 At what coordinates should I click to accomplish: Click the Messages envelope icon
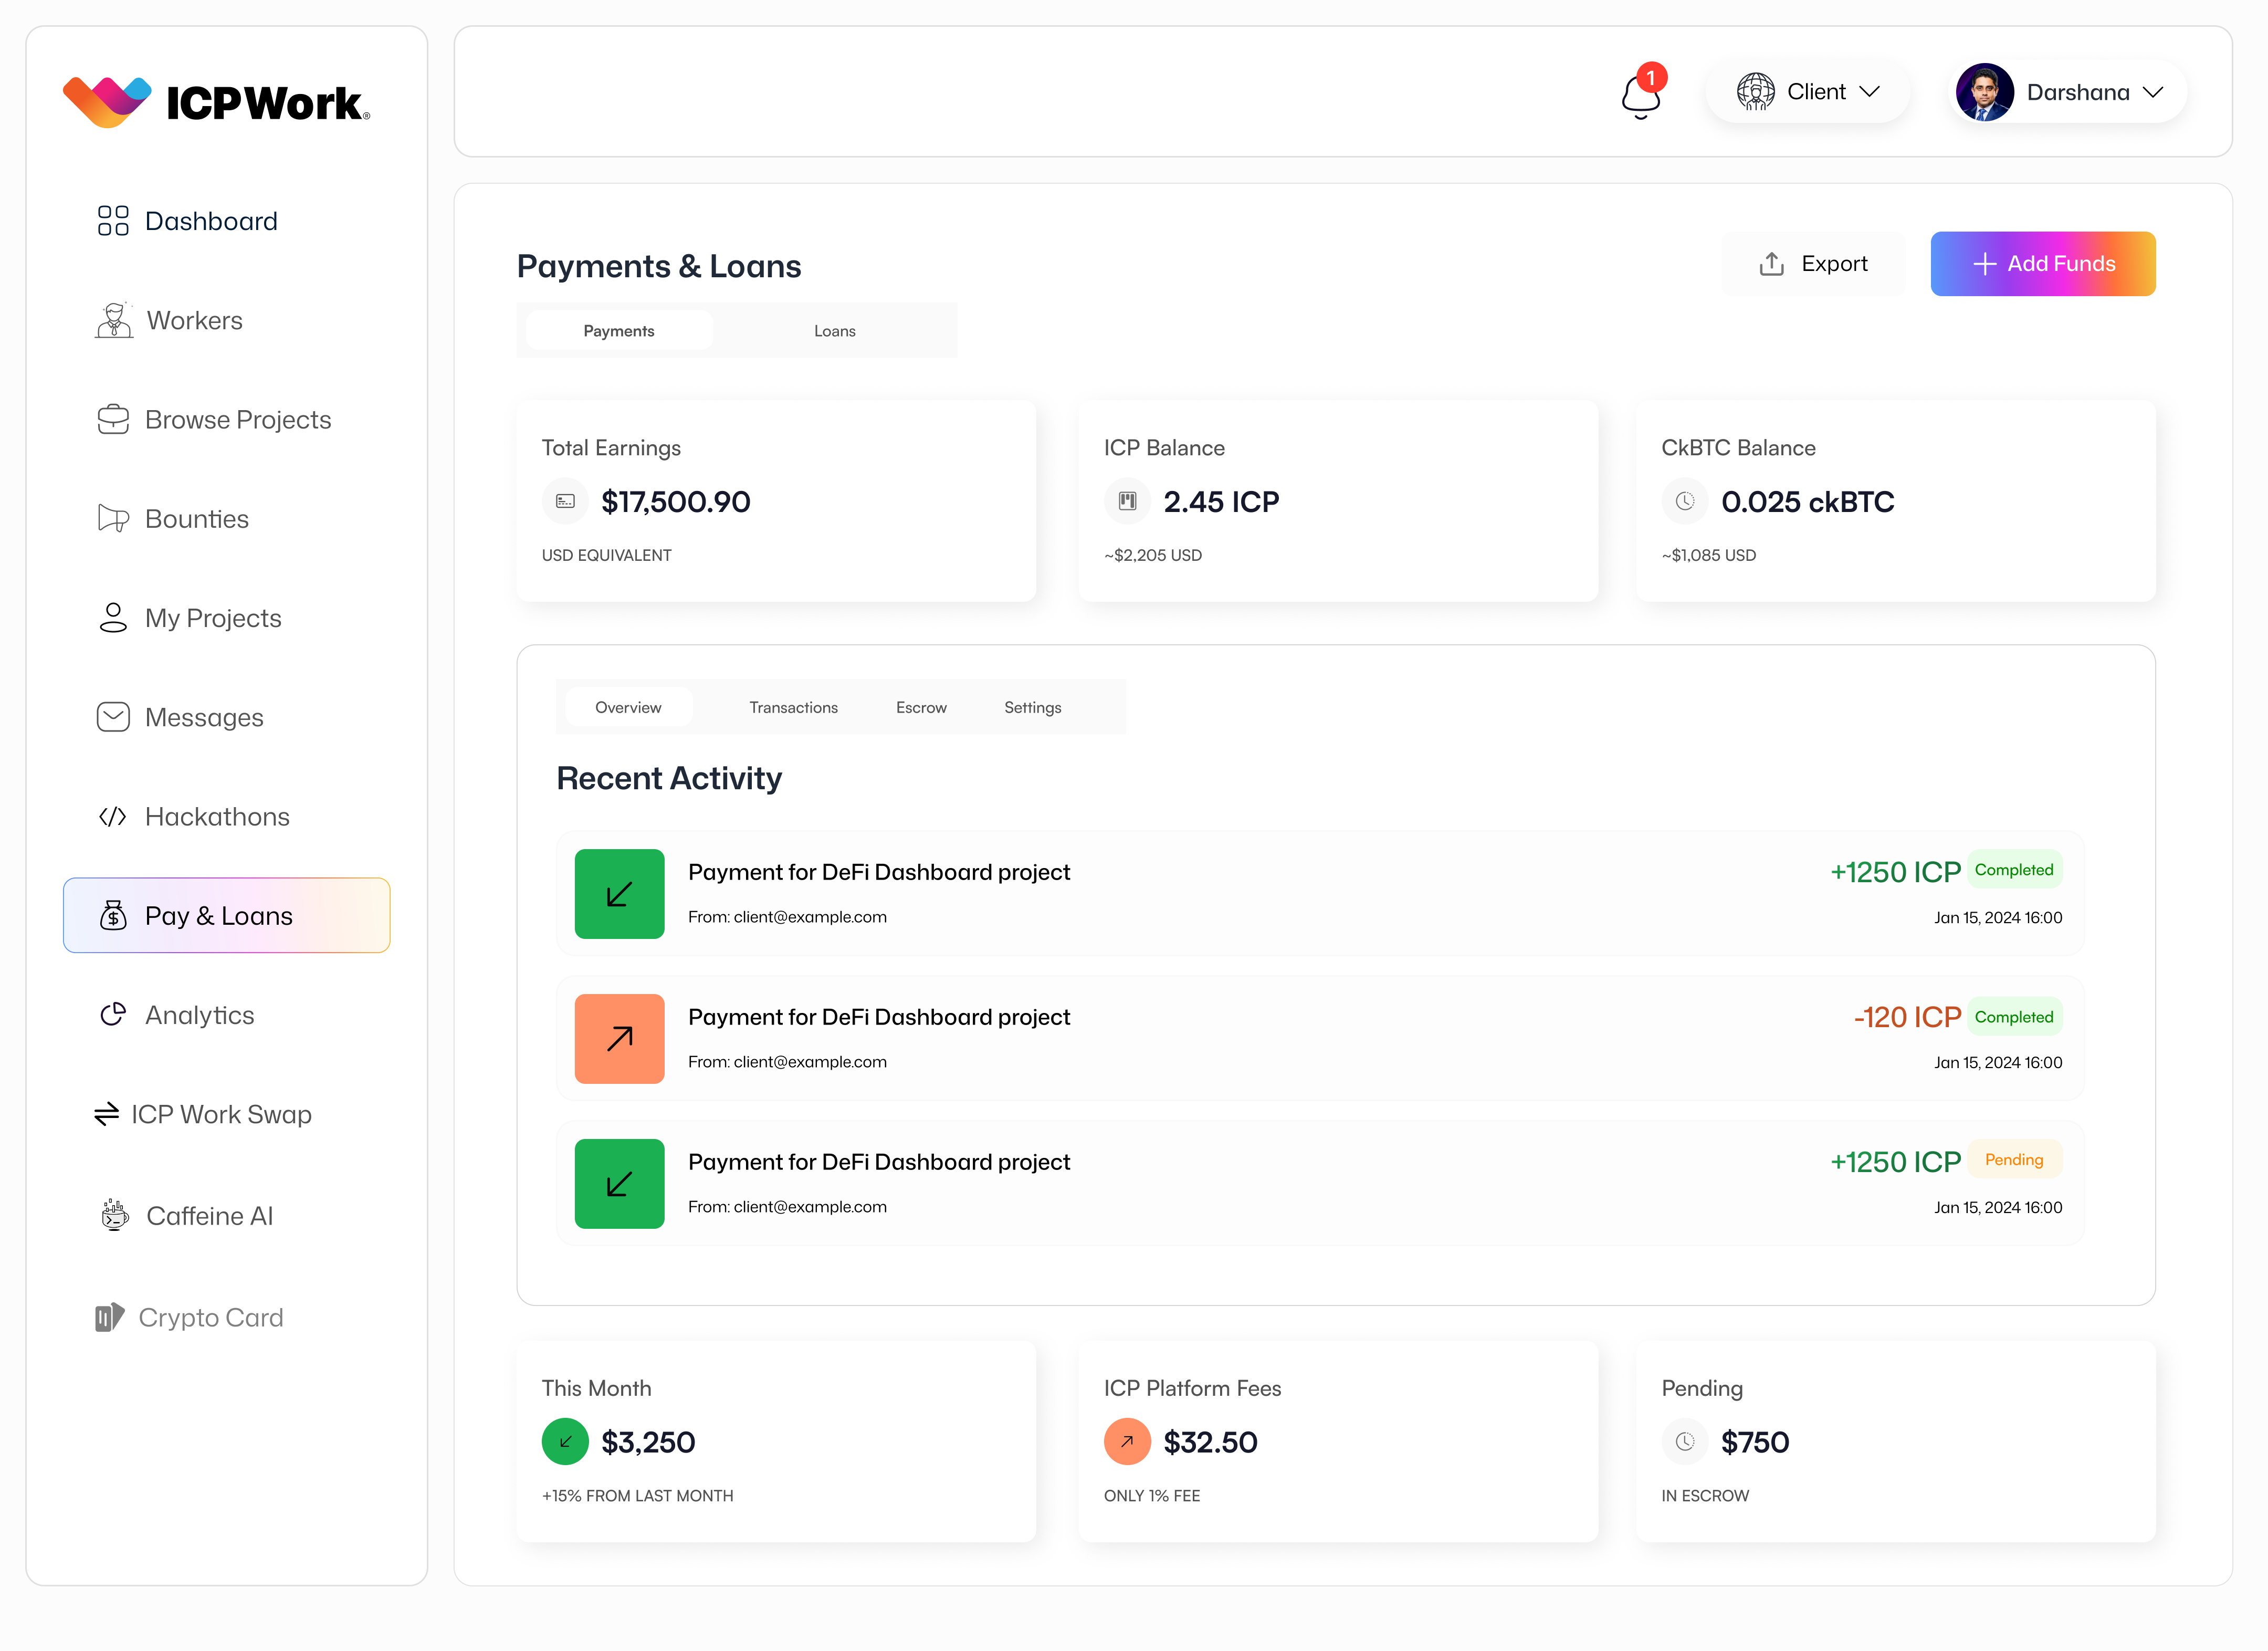[x=113, y=716]
